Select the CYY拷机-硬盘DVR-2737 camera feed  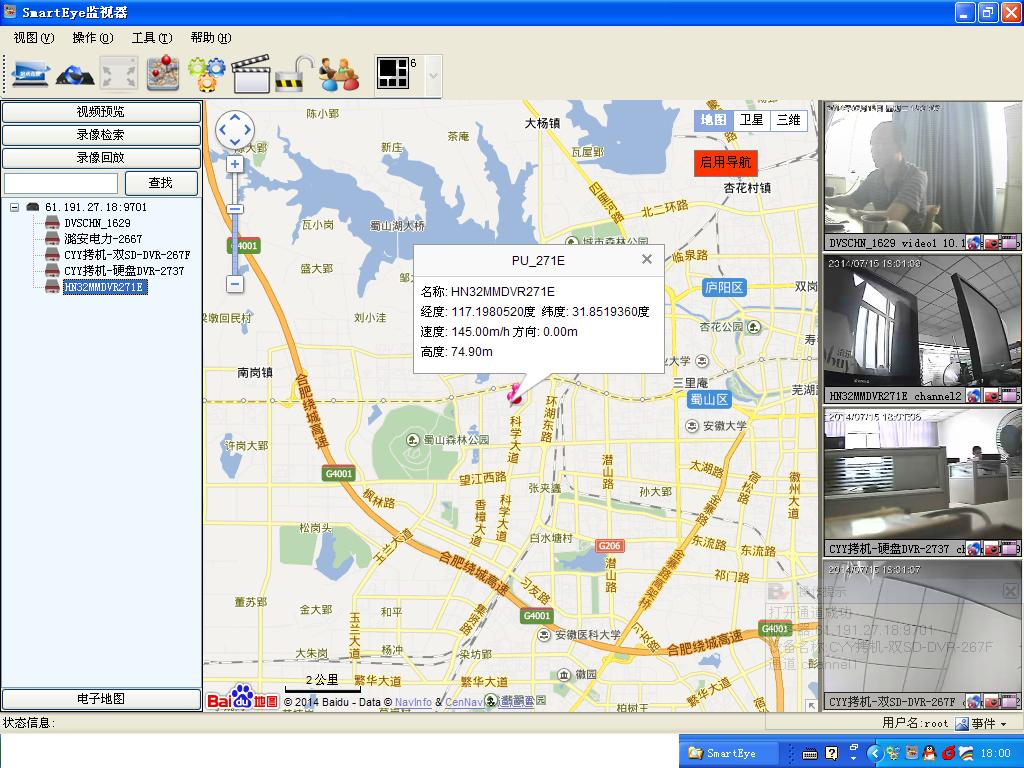pos(921,474)
